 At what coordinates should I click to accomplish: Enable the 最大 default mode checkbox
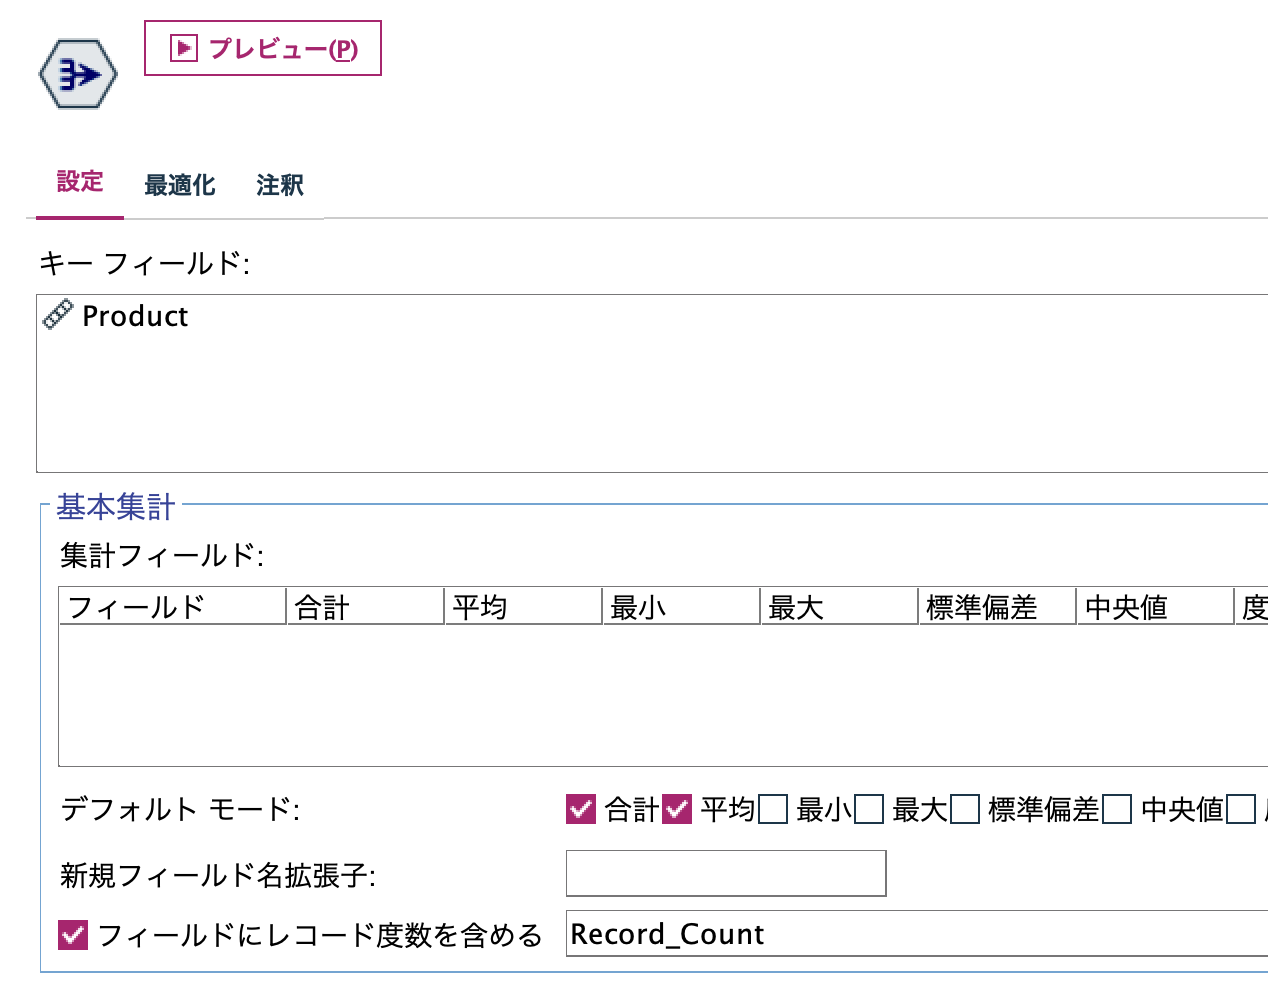point(869,810)
